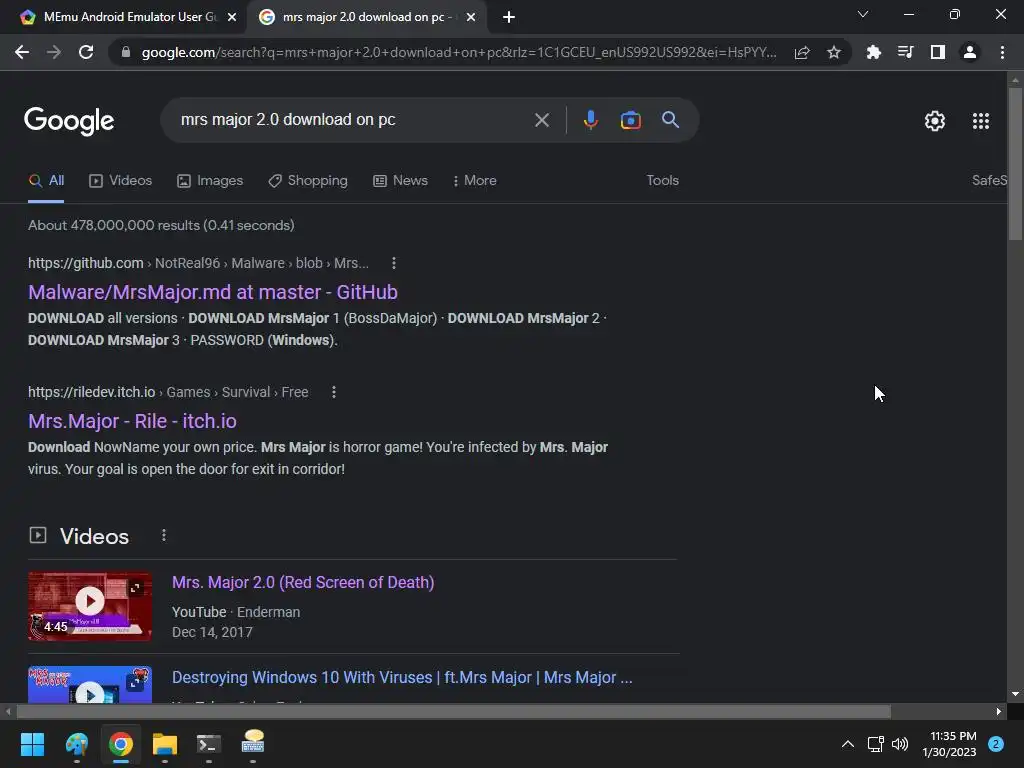Click the horizontal page scrollbar thumb
The image size is (1024, 768).
pos(453,712)
